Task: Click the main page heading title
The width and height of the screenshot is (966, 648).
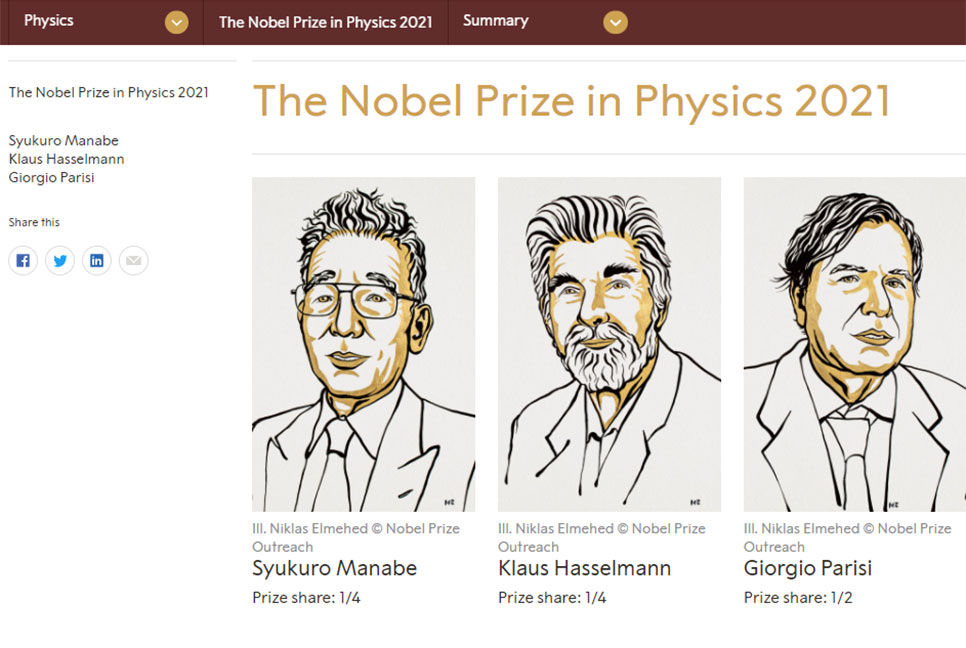Action: [572, 101]
